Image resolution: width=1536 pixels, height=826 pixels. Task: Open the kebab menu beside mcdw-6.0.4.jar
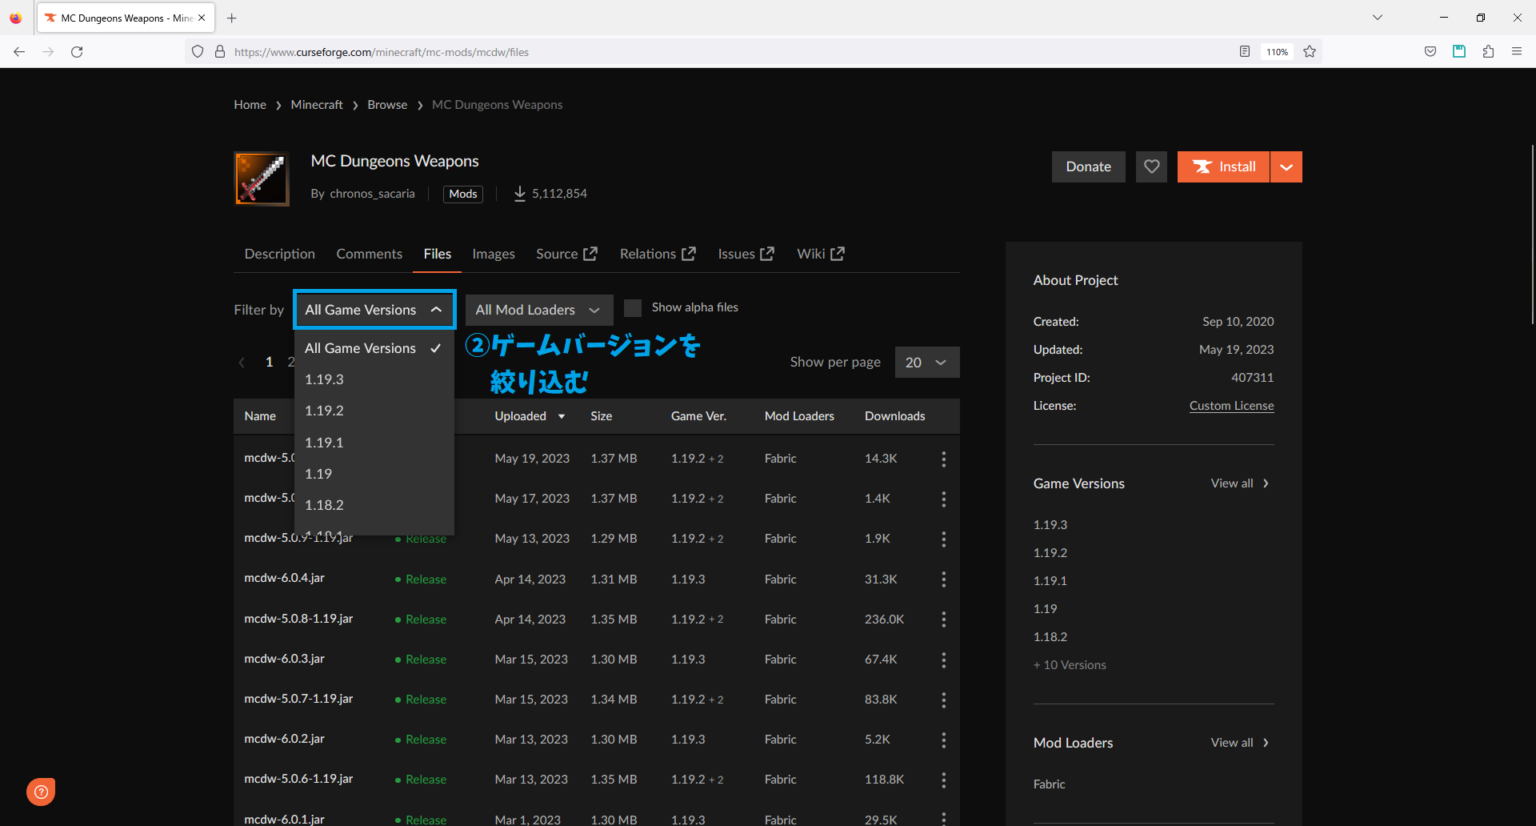[943, 579]
